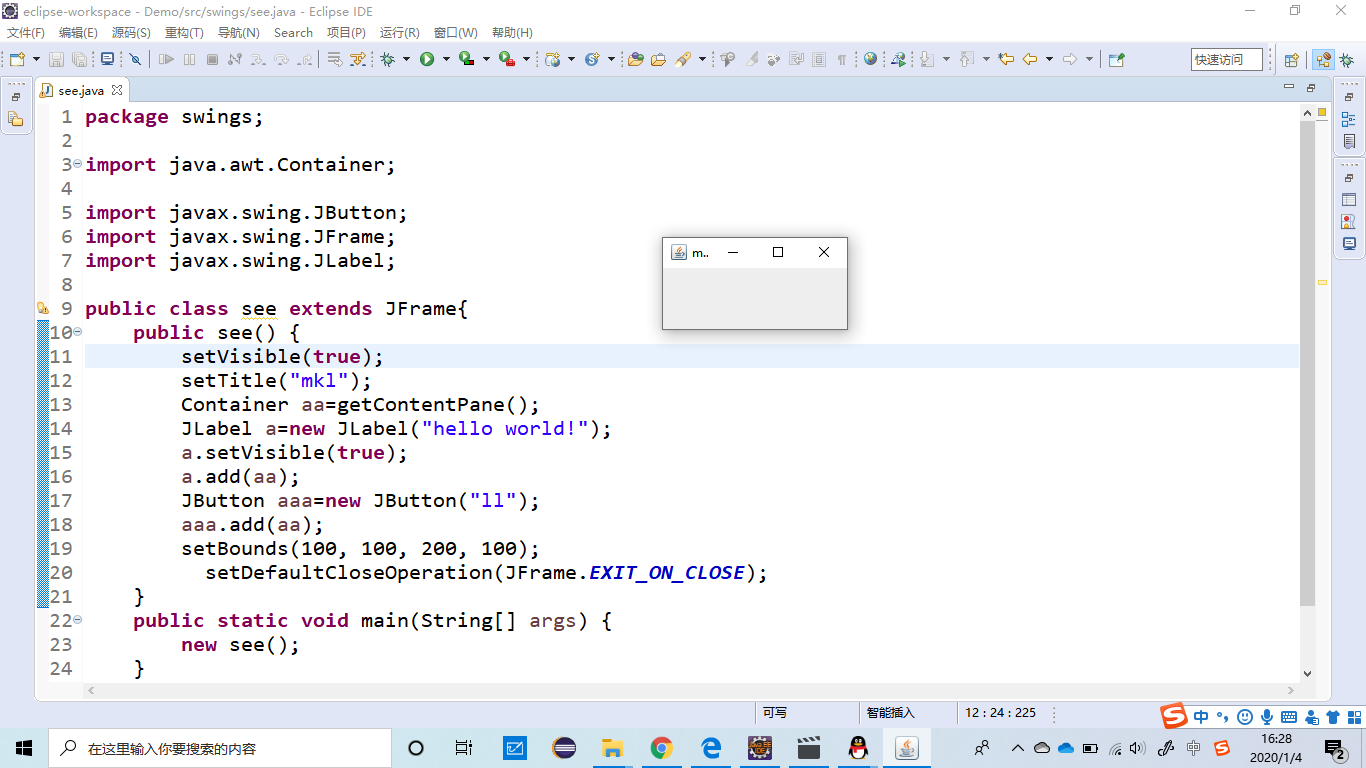Image resolution: width=1366 pixels, height=768 pixels.
Task: Click the Save icon in toolbar
Action: click(x=56, y=59)
